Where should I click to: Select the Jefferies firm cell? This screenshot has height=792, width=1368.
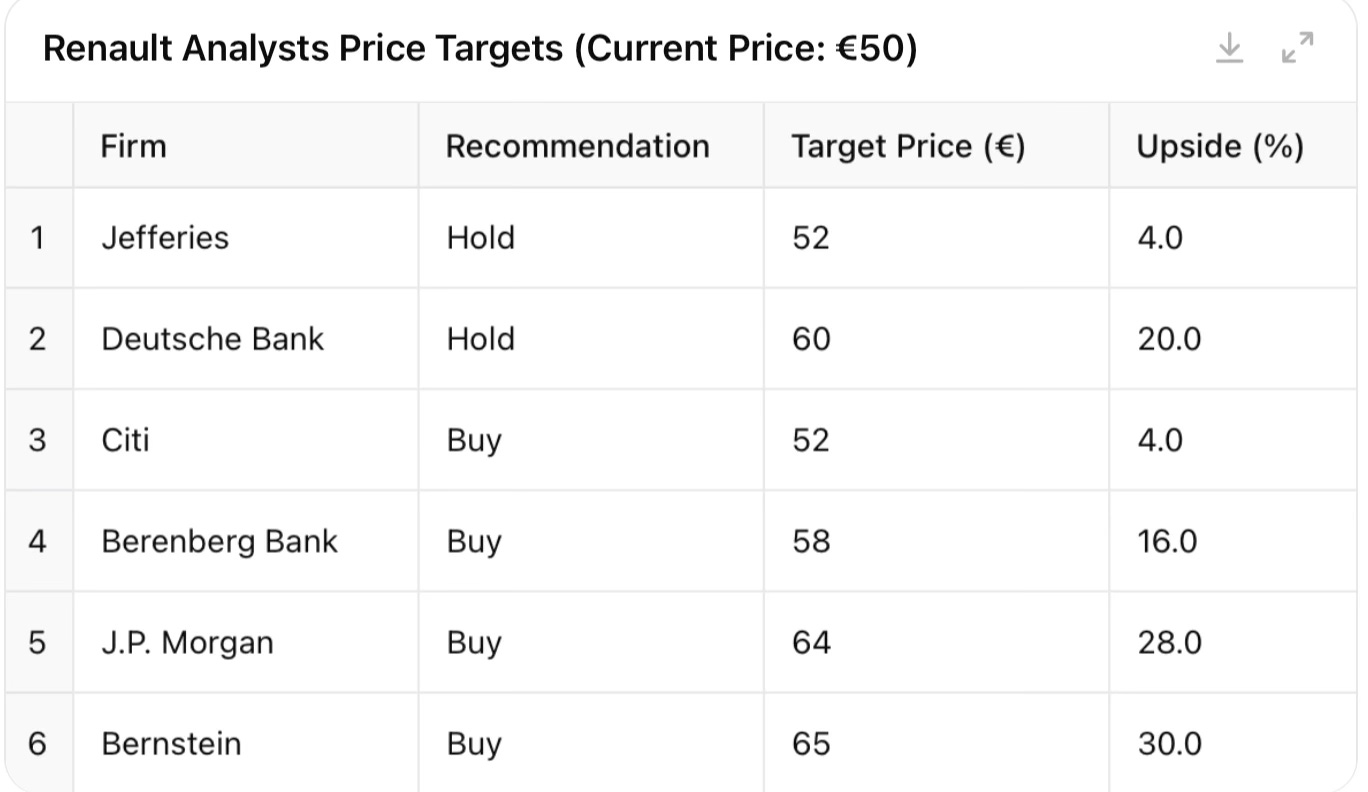pyautogui.click(x=165, y=238)
